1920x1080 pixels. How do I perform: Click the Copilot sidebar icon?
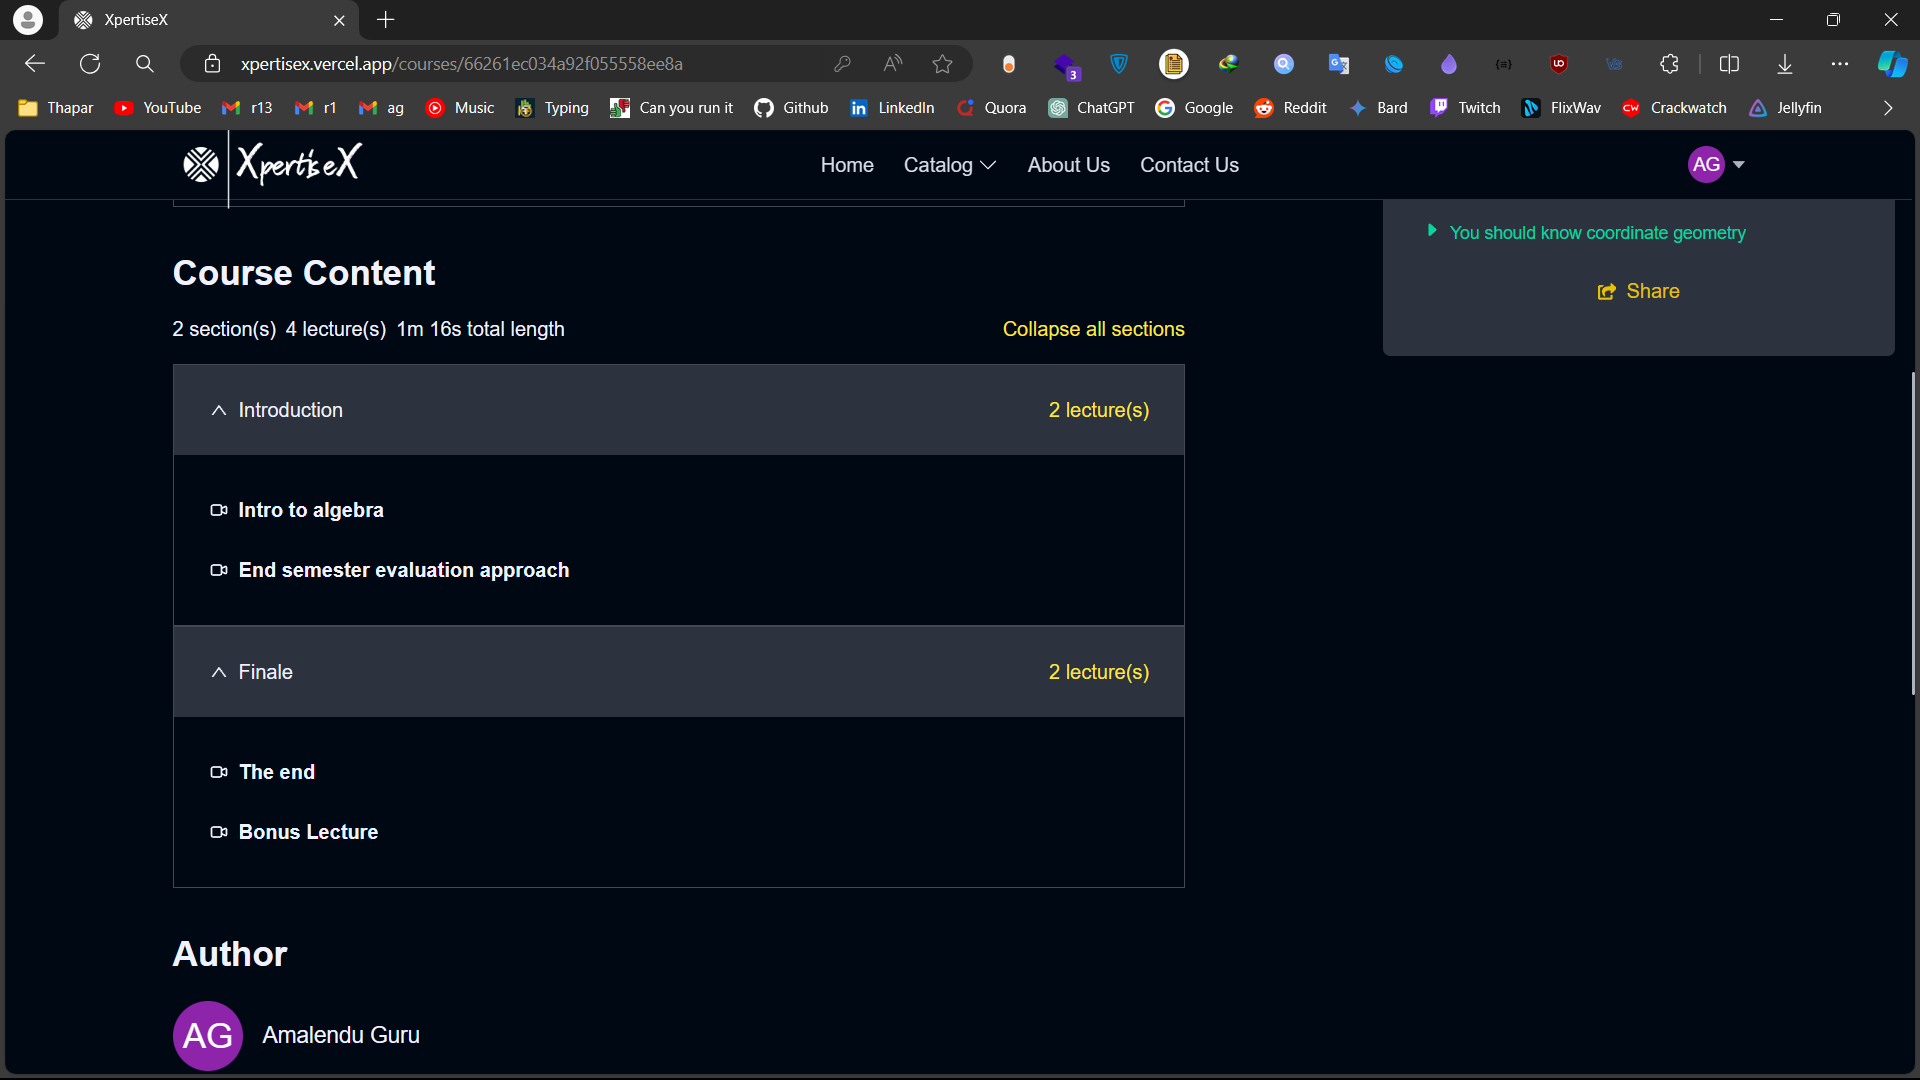point(1891,64)
